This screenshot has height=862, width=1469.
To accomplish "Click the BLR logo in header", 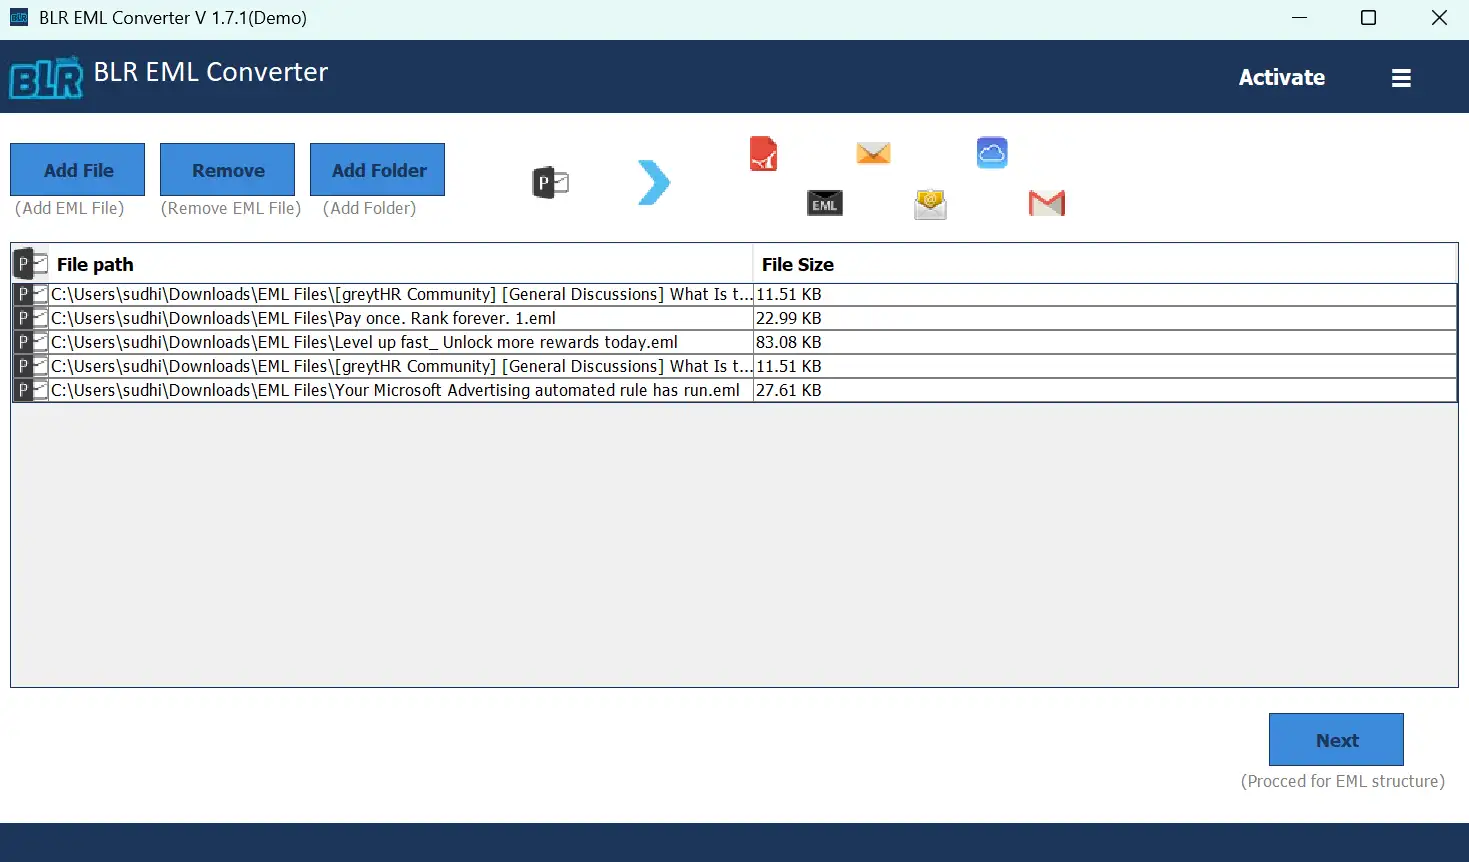I will pyautogui.click(x=46, y=77).
